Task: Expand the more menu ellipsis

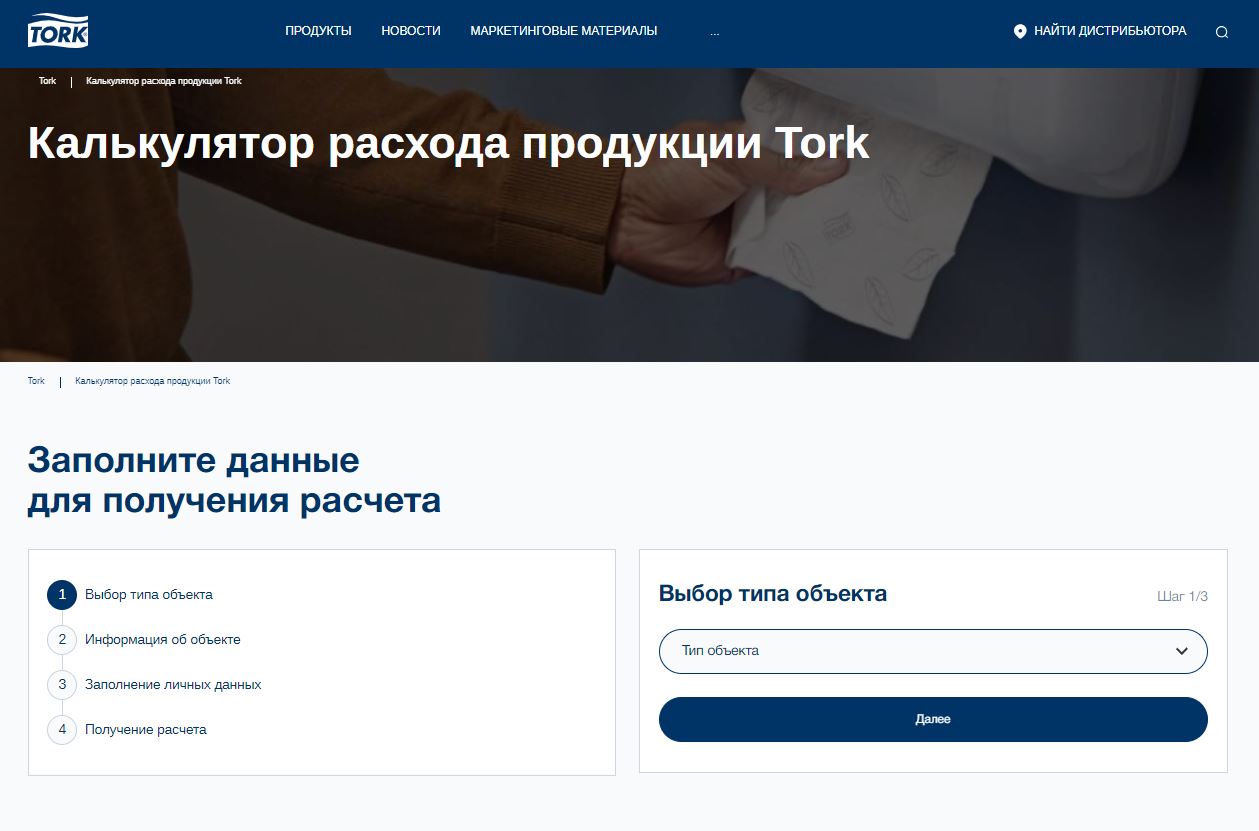Action: 715,32
